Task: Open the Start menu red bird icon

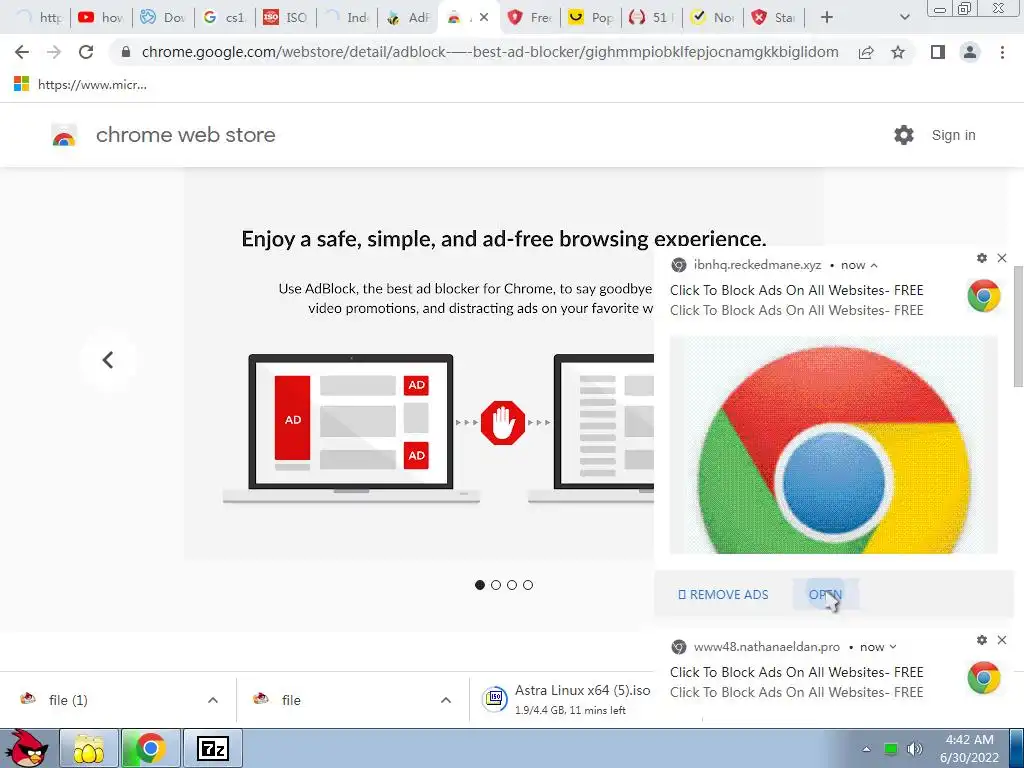Action: pyautogui.click(x=26, y=748)
